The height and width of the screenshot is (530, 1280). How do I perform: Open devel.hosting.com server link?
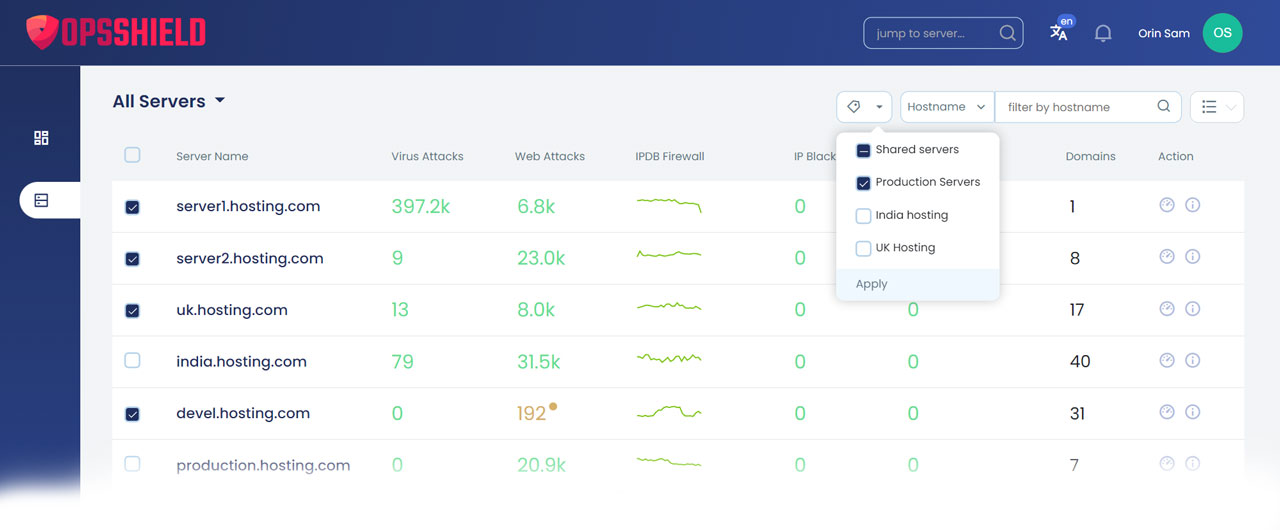pyautogui.click(x=243, y=413)
